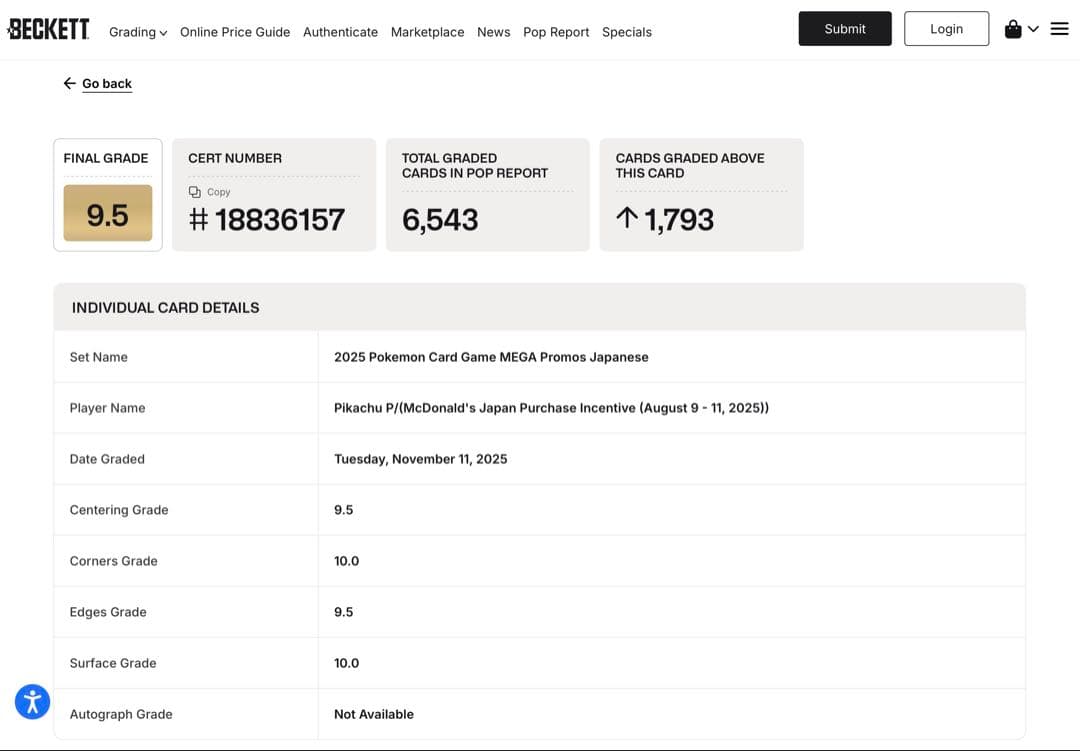The image size is (1080, 751).
Task: Click the copy icon for cert number
Action: (x=195, y=192)
